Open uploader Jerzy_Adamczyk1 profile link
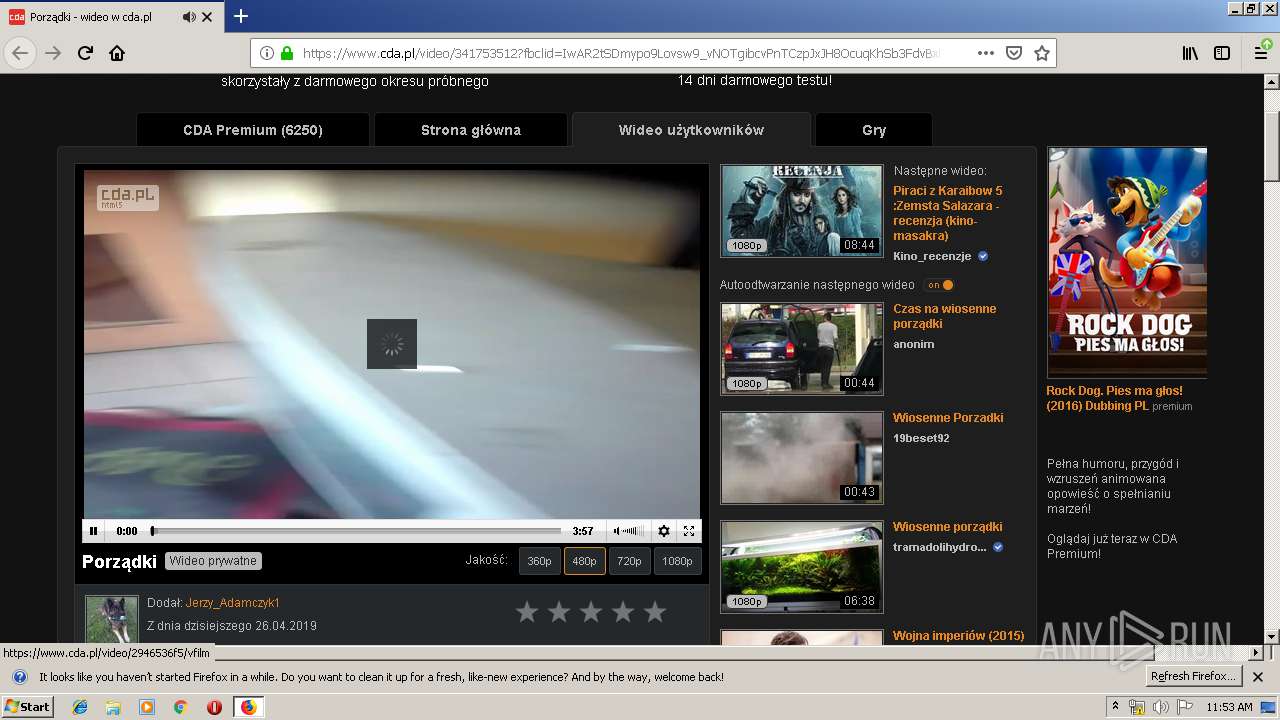Viewport: 1280px width, 720px height. click(233, 603)
